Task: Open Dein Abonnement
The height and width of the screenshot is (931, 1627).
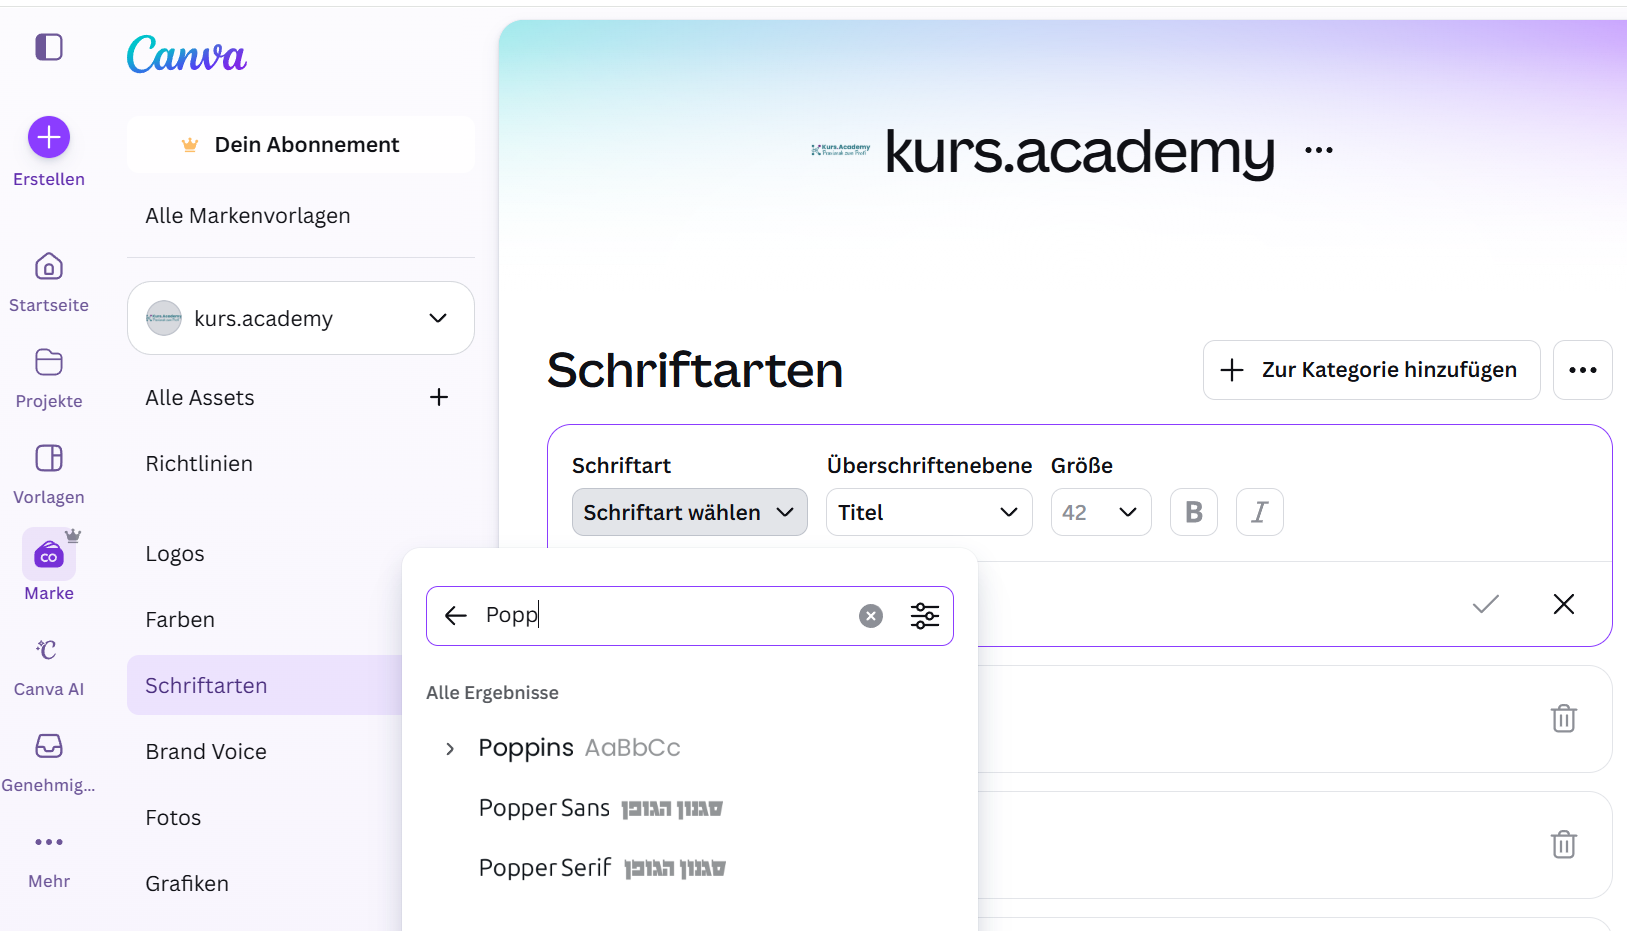Action: pyautogui.click(x=300, y=145)
